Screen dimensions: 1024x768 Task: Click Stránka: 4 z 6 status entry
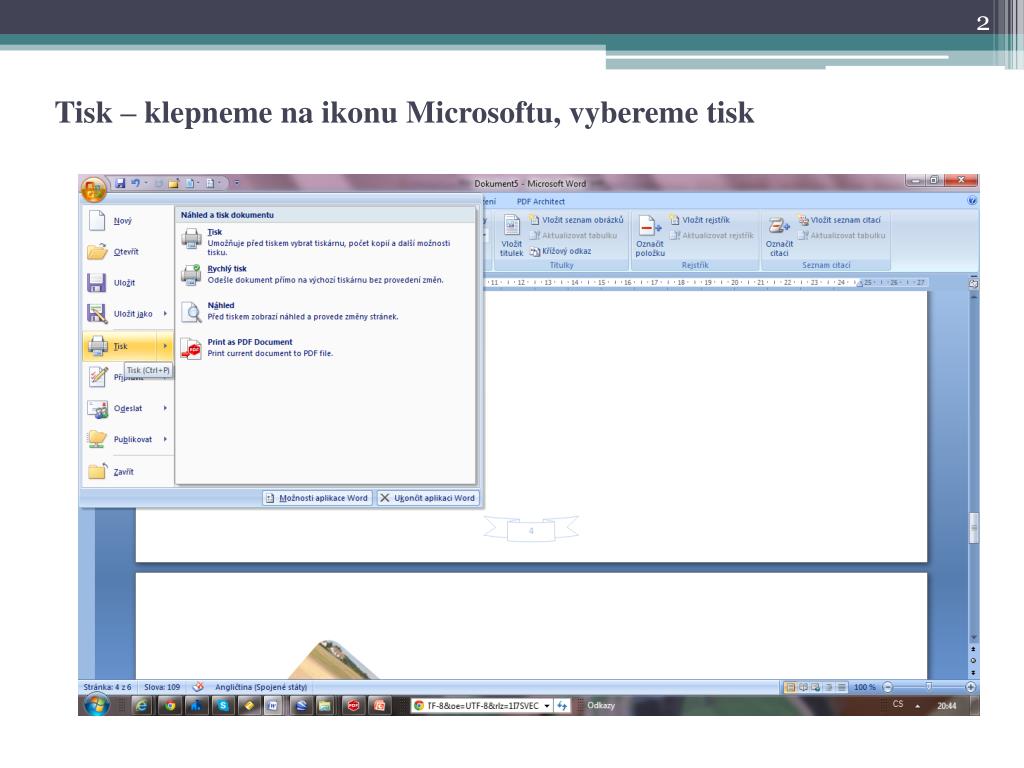pos(107,687)
